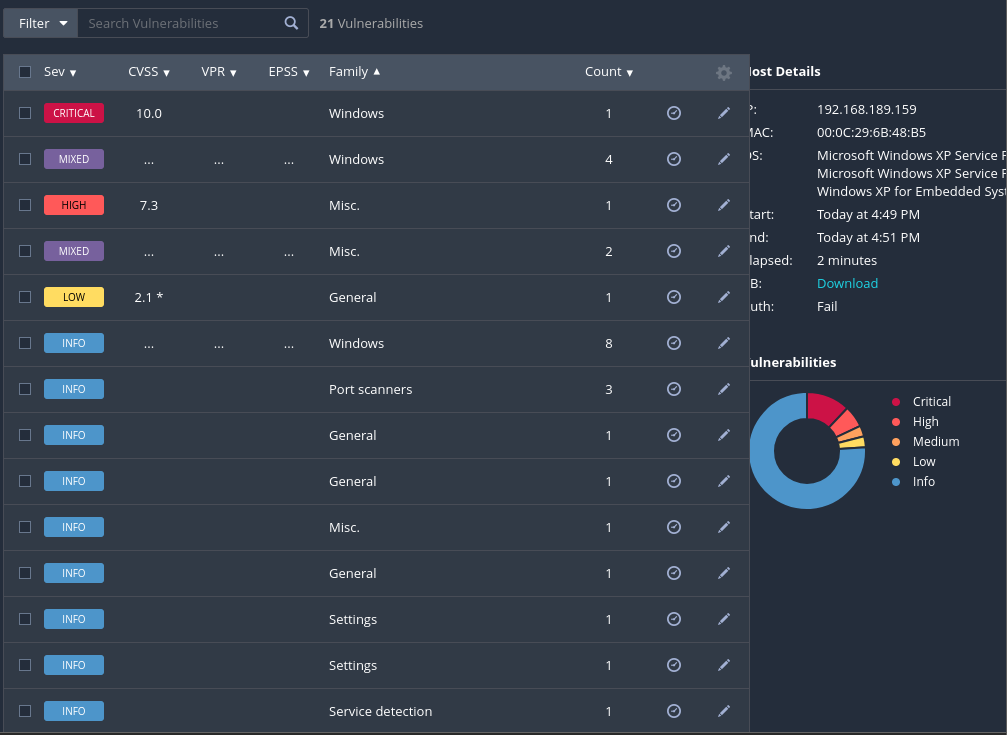The image size is (1007, 735).
Task: Click pencil icon in MIXED Windows row
Action: [724, 159]
